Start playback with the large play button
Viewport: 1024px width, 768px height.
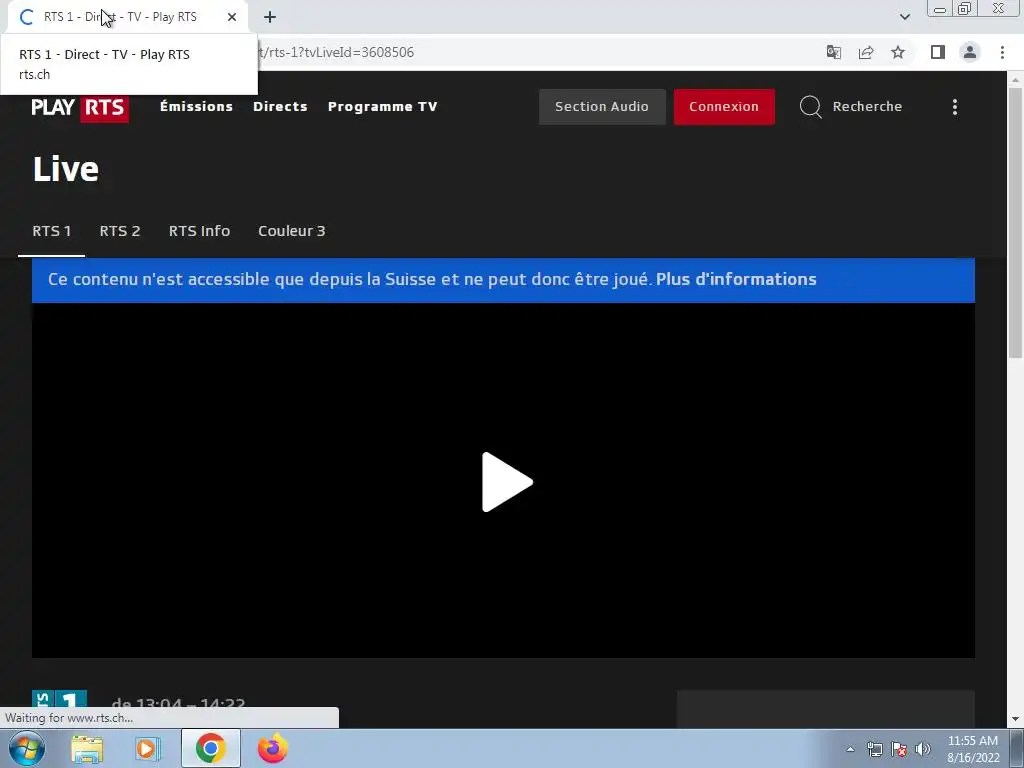click(507, 482)
